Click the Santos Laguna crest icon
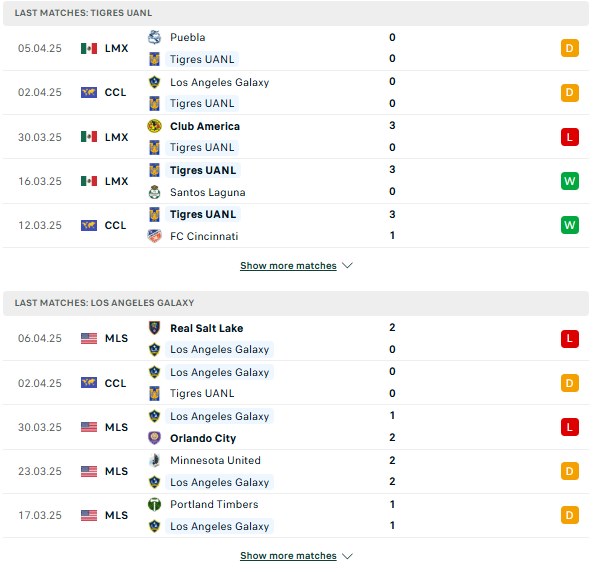Viewport: 599px width, 574px height. [x=154, y=192]
